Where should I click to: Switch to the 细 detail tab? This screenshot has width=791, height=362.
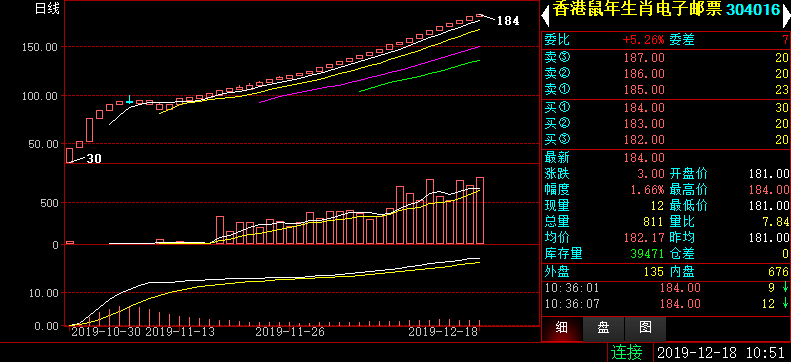tap(562, 329)
